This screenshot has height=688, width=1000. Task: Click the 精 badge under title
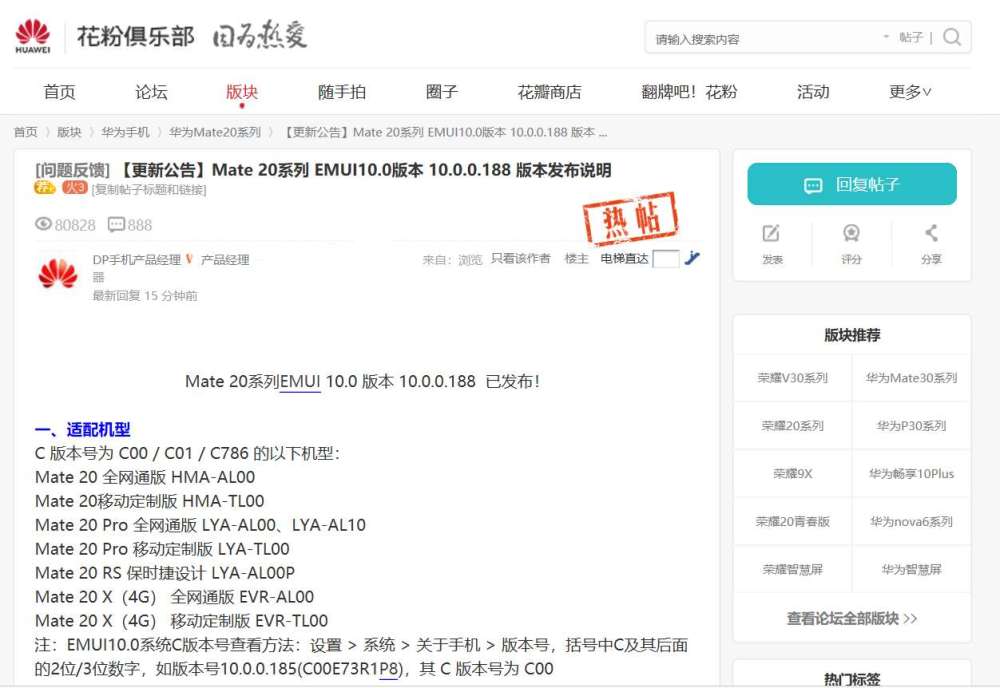45,187
